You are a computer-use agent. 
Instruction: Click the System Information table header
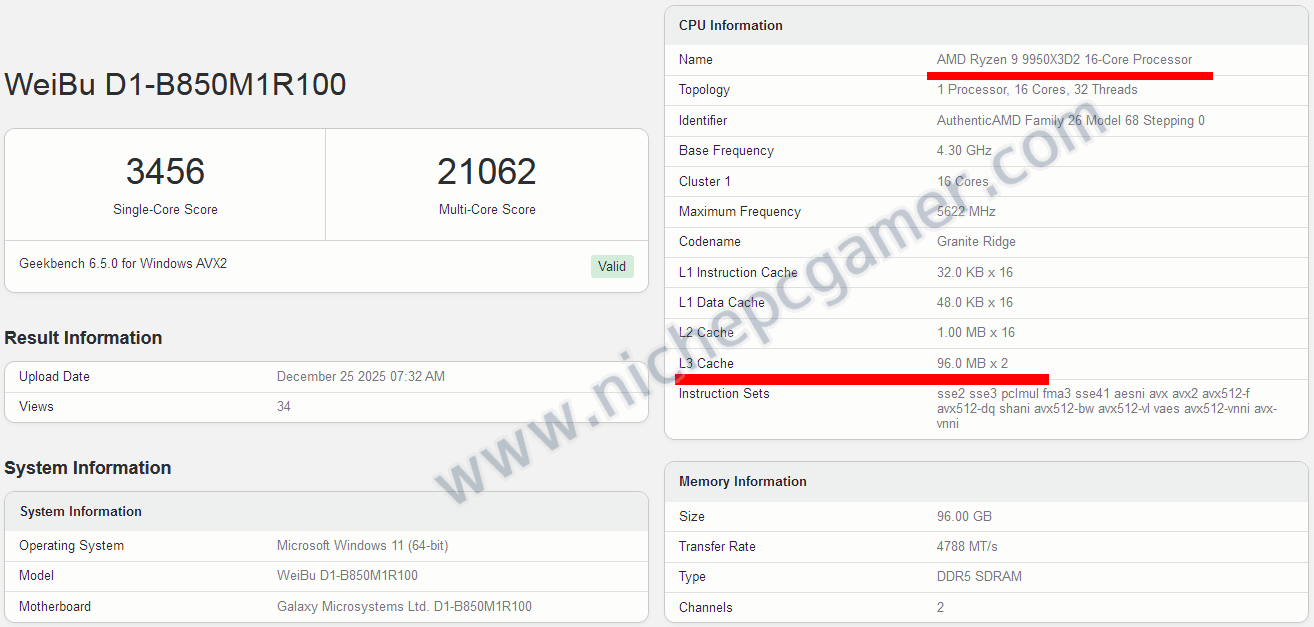pos(81,512)
